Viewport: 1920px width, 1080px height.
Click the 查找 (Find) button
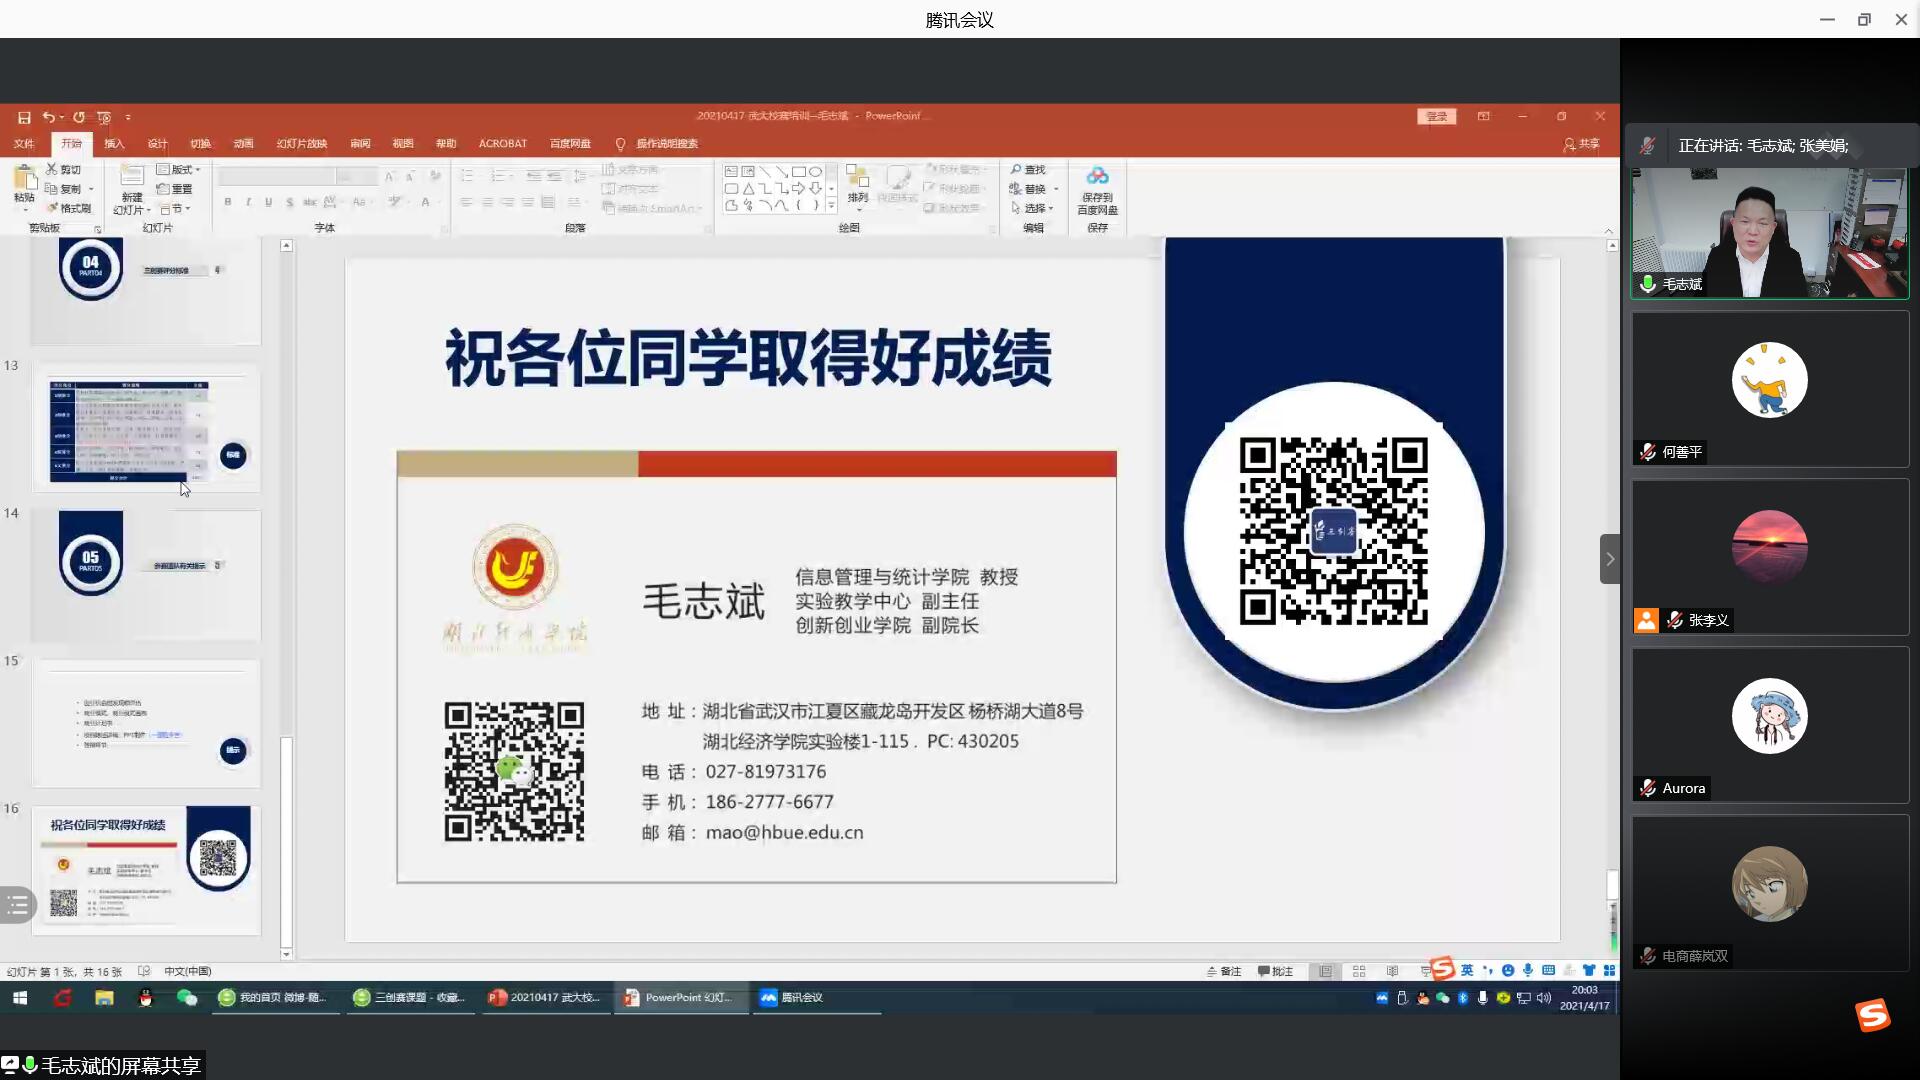(x=1028, y=170)
